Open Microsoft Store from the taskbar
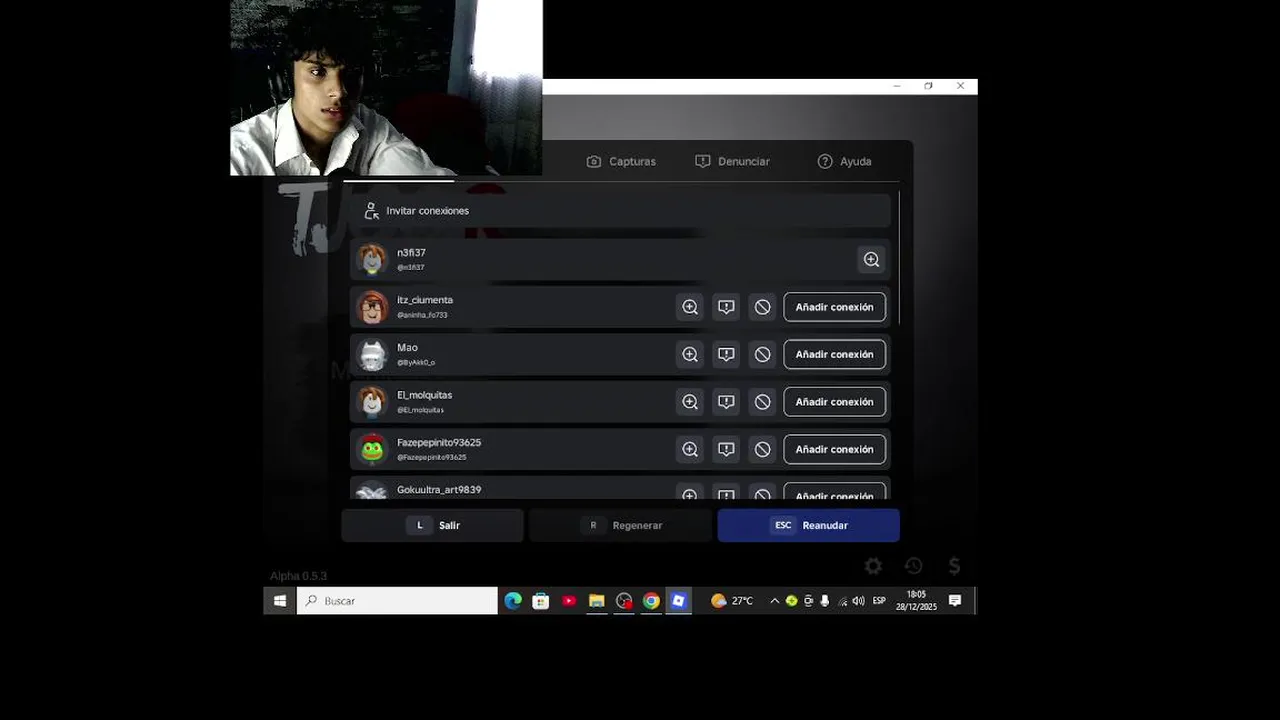Image resolution: width=1280 pixels, height=720 pixels. (541, 601)
